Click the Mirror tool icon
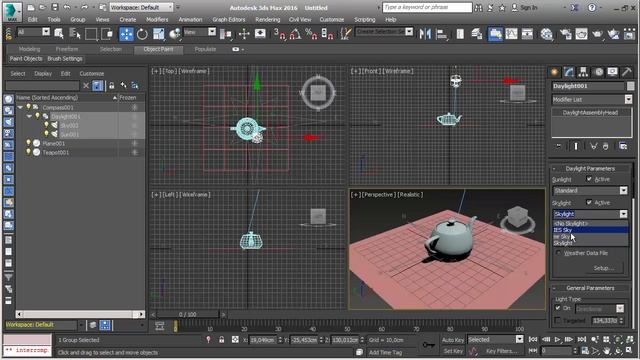The height and width of the screenshot is (360, 640). (x=425, y=34)
